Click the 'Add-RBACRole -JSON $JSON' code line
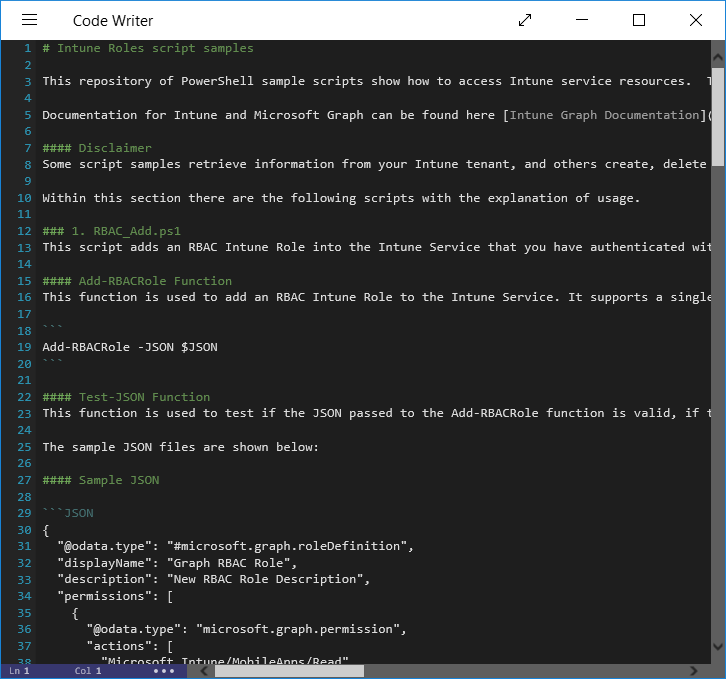This screenshot has height=679, width=726. (130, 347)
